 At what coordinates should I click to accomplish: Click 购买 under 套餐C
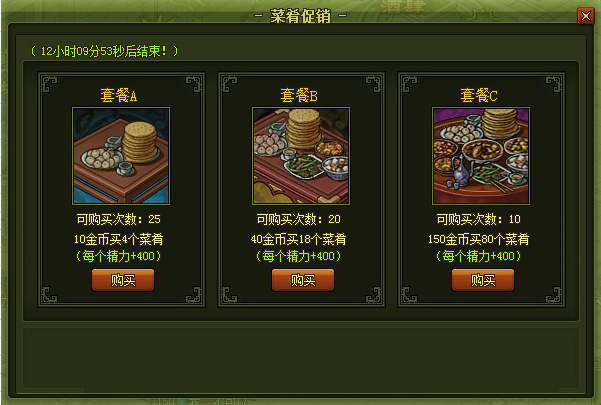tap(483, 280)
